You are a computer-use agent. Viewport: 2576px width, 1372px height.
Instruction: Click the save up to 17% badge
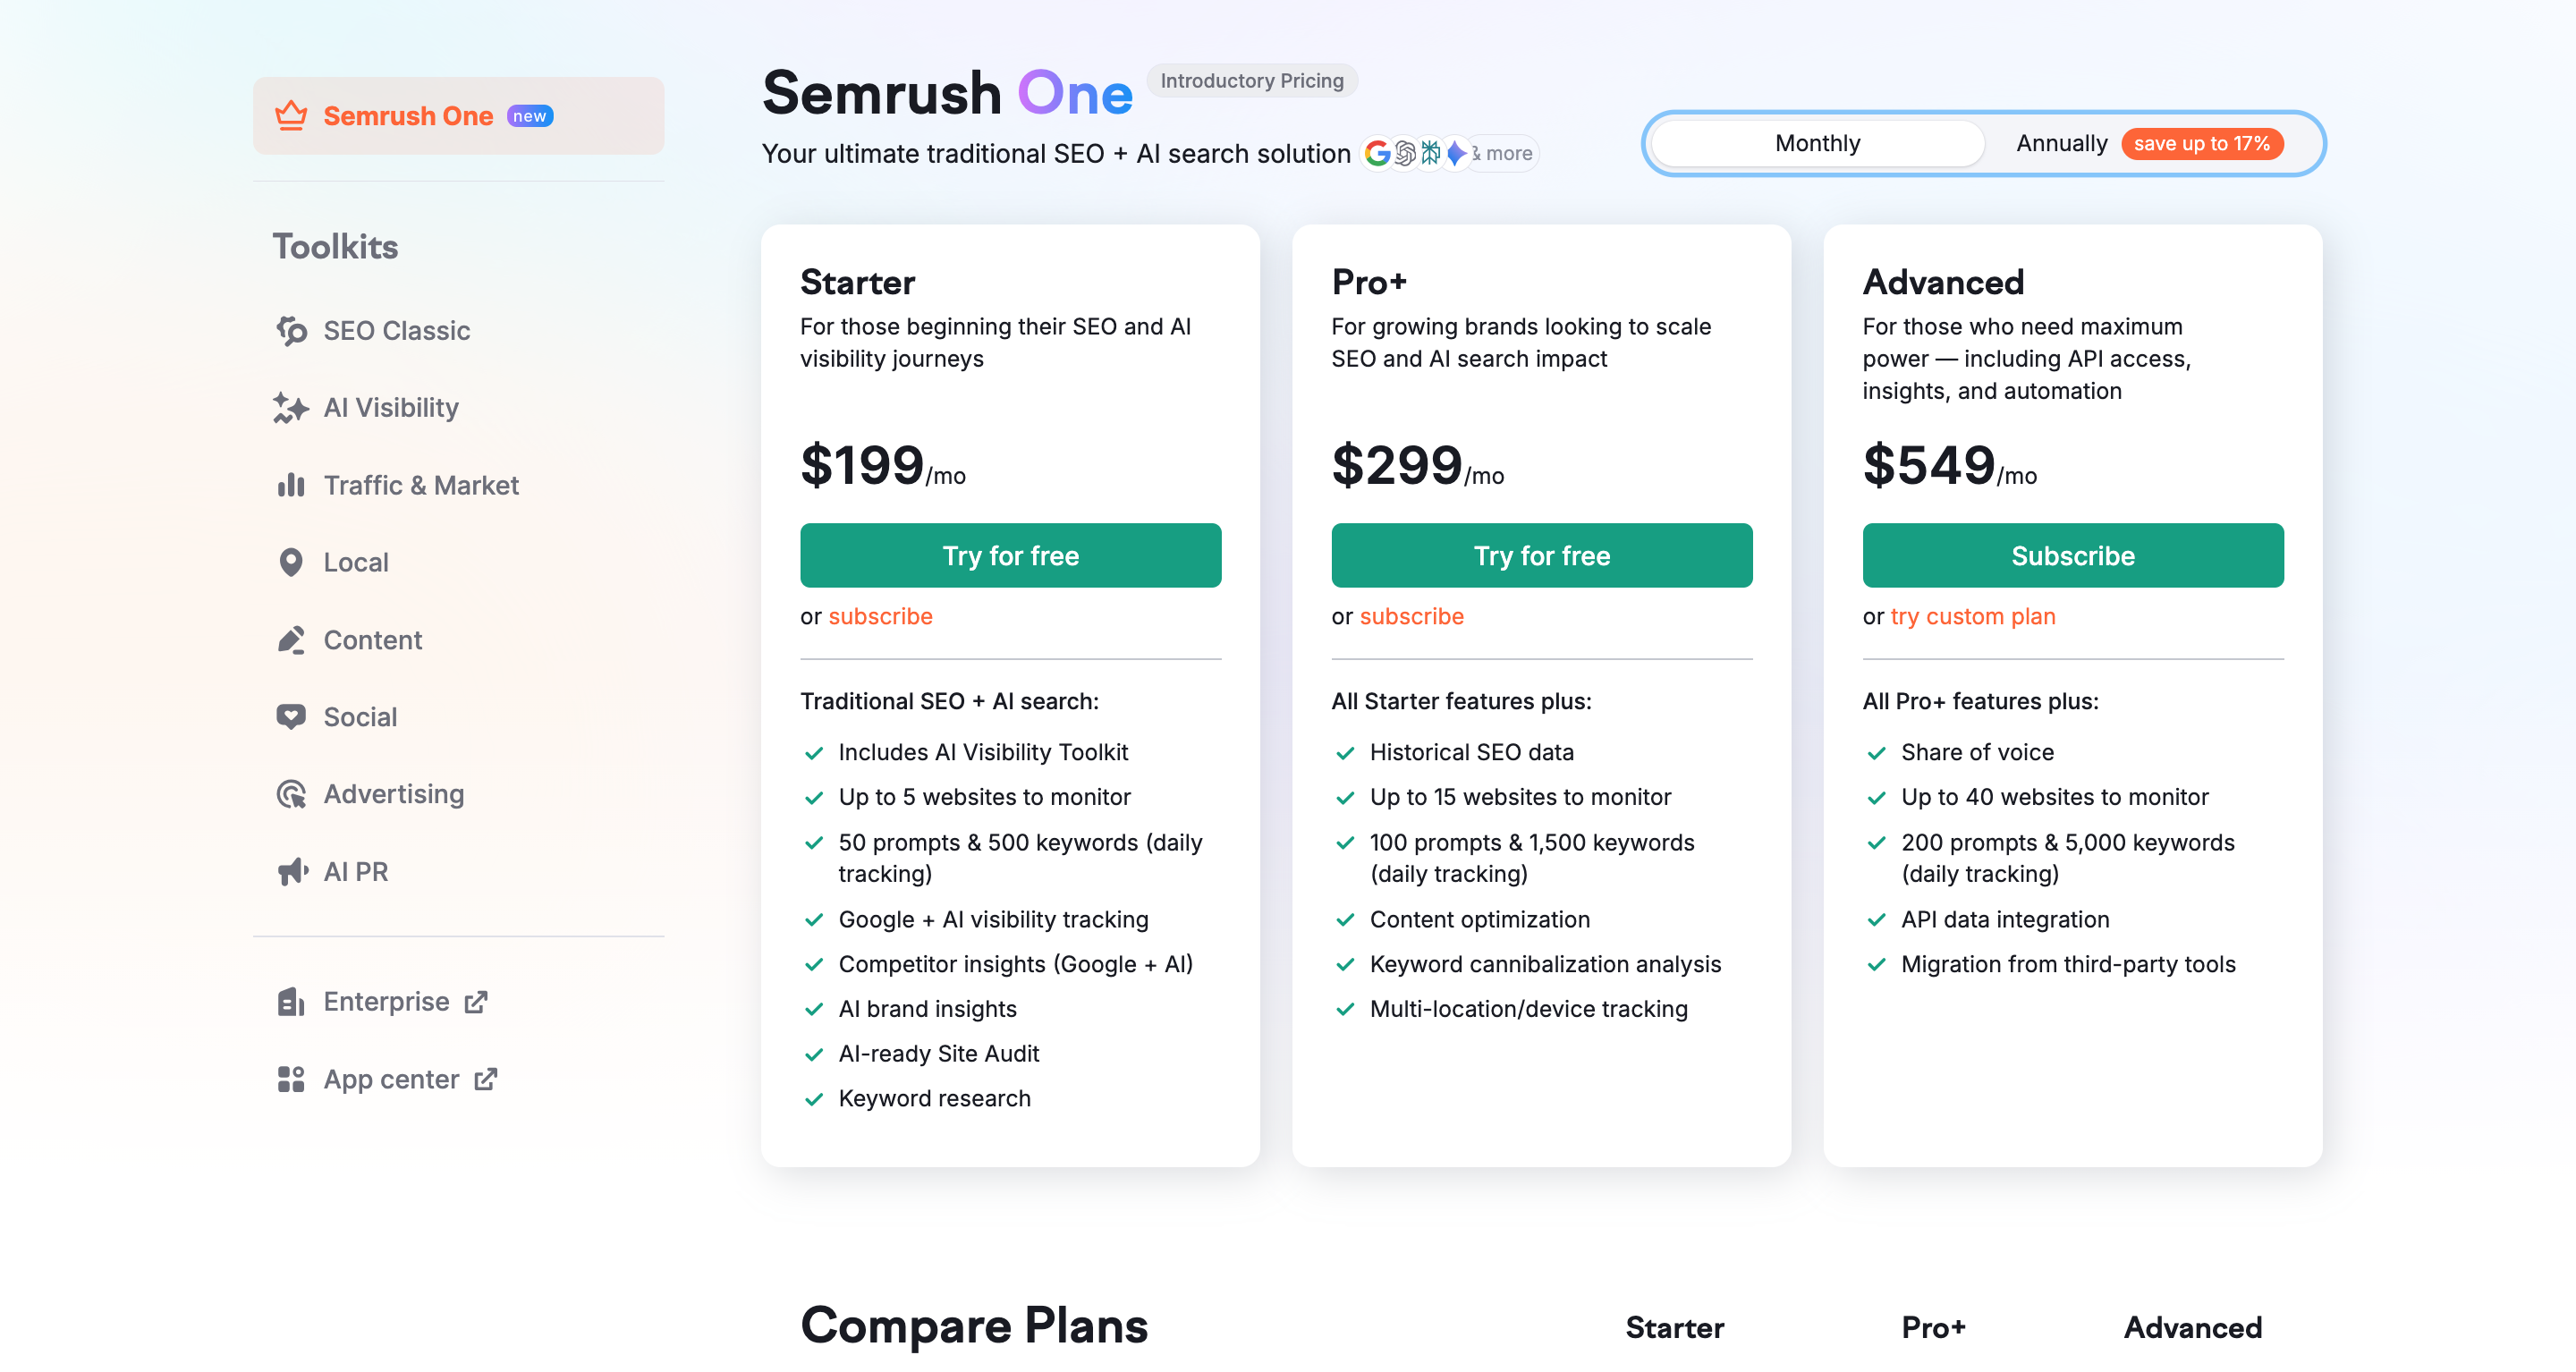coord(2201,144)
